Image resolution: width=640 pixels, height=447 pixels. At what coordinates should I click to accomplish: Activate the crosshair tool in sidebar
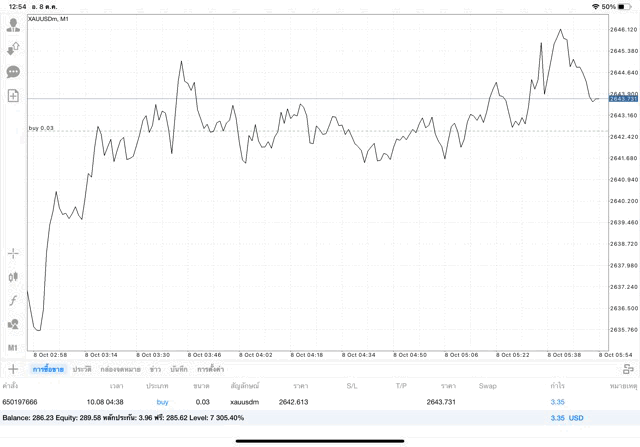[x=13, y=253]
